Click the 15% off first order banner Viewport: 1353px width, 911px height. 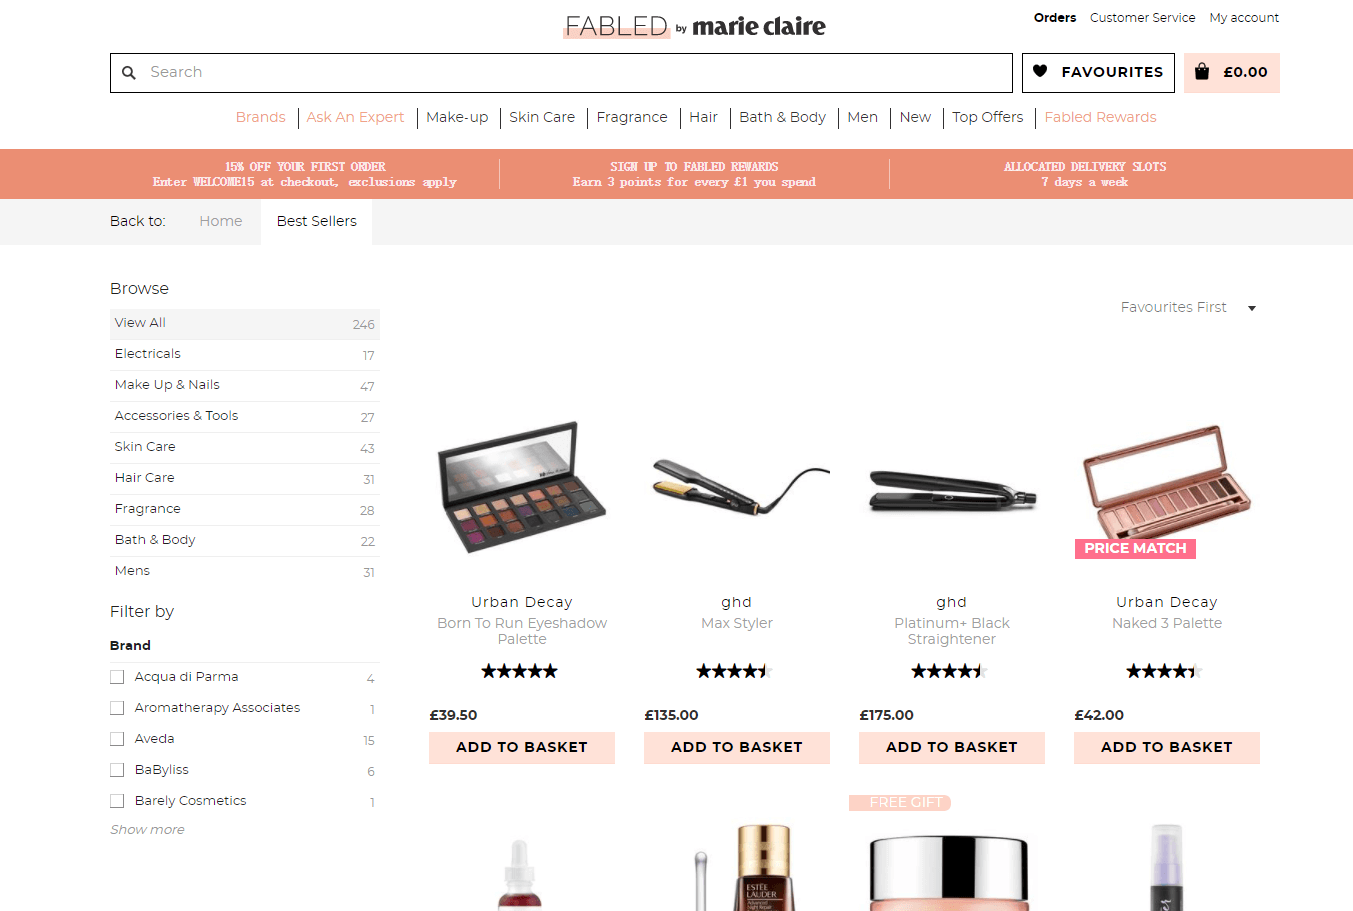305,174
